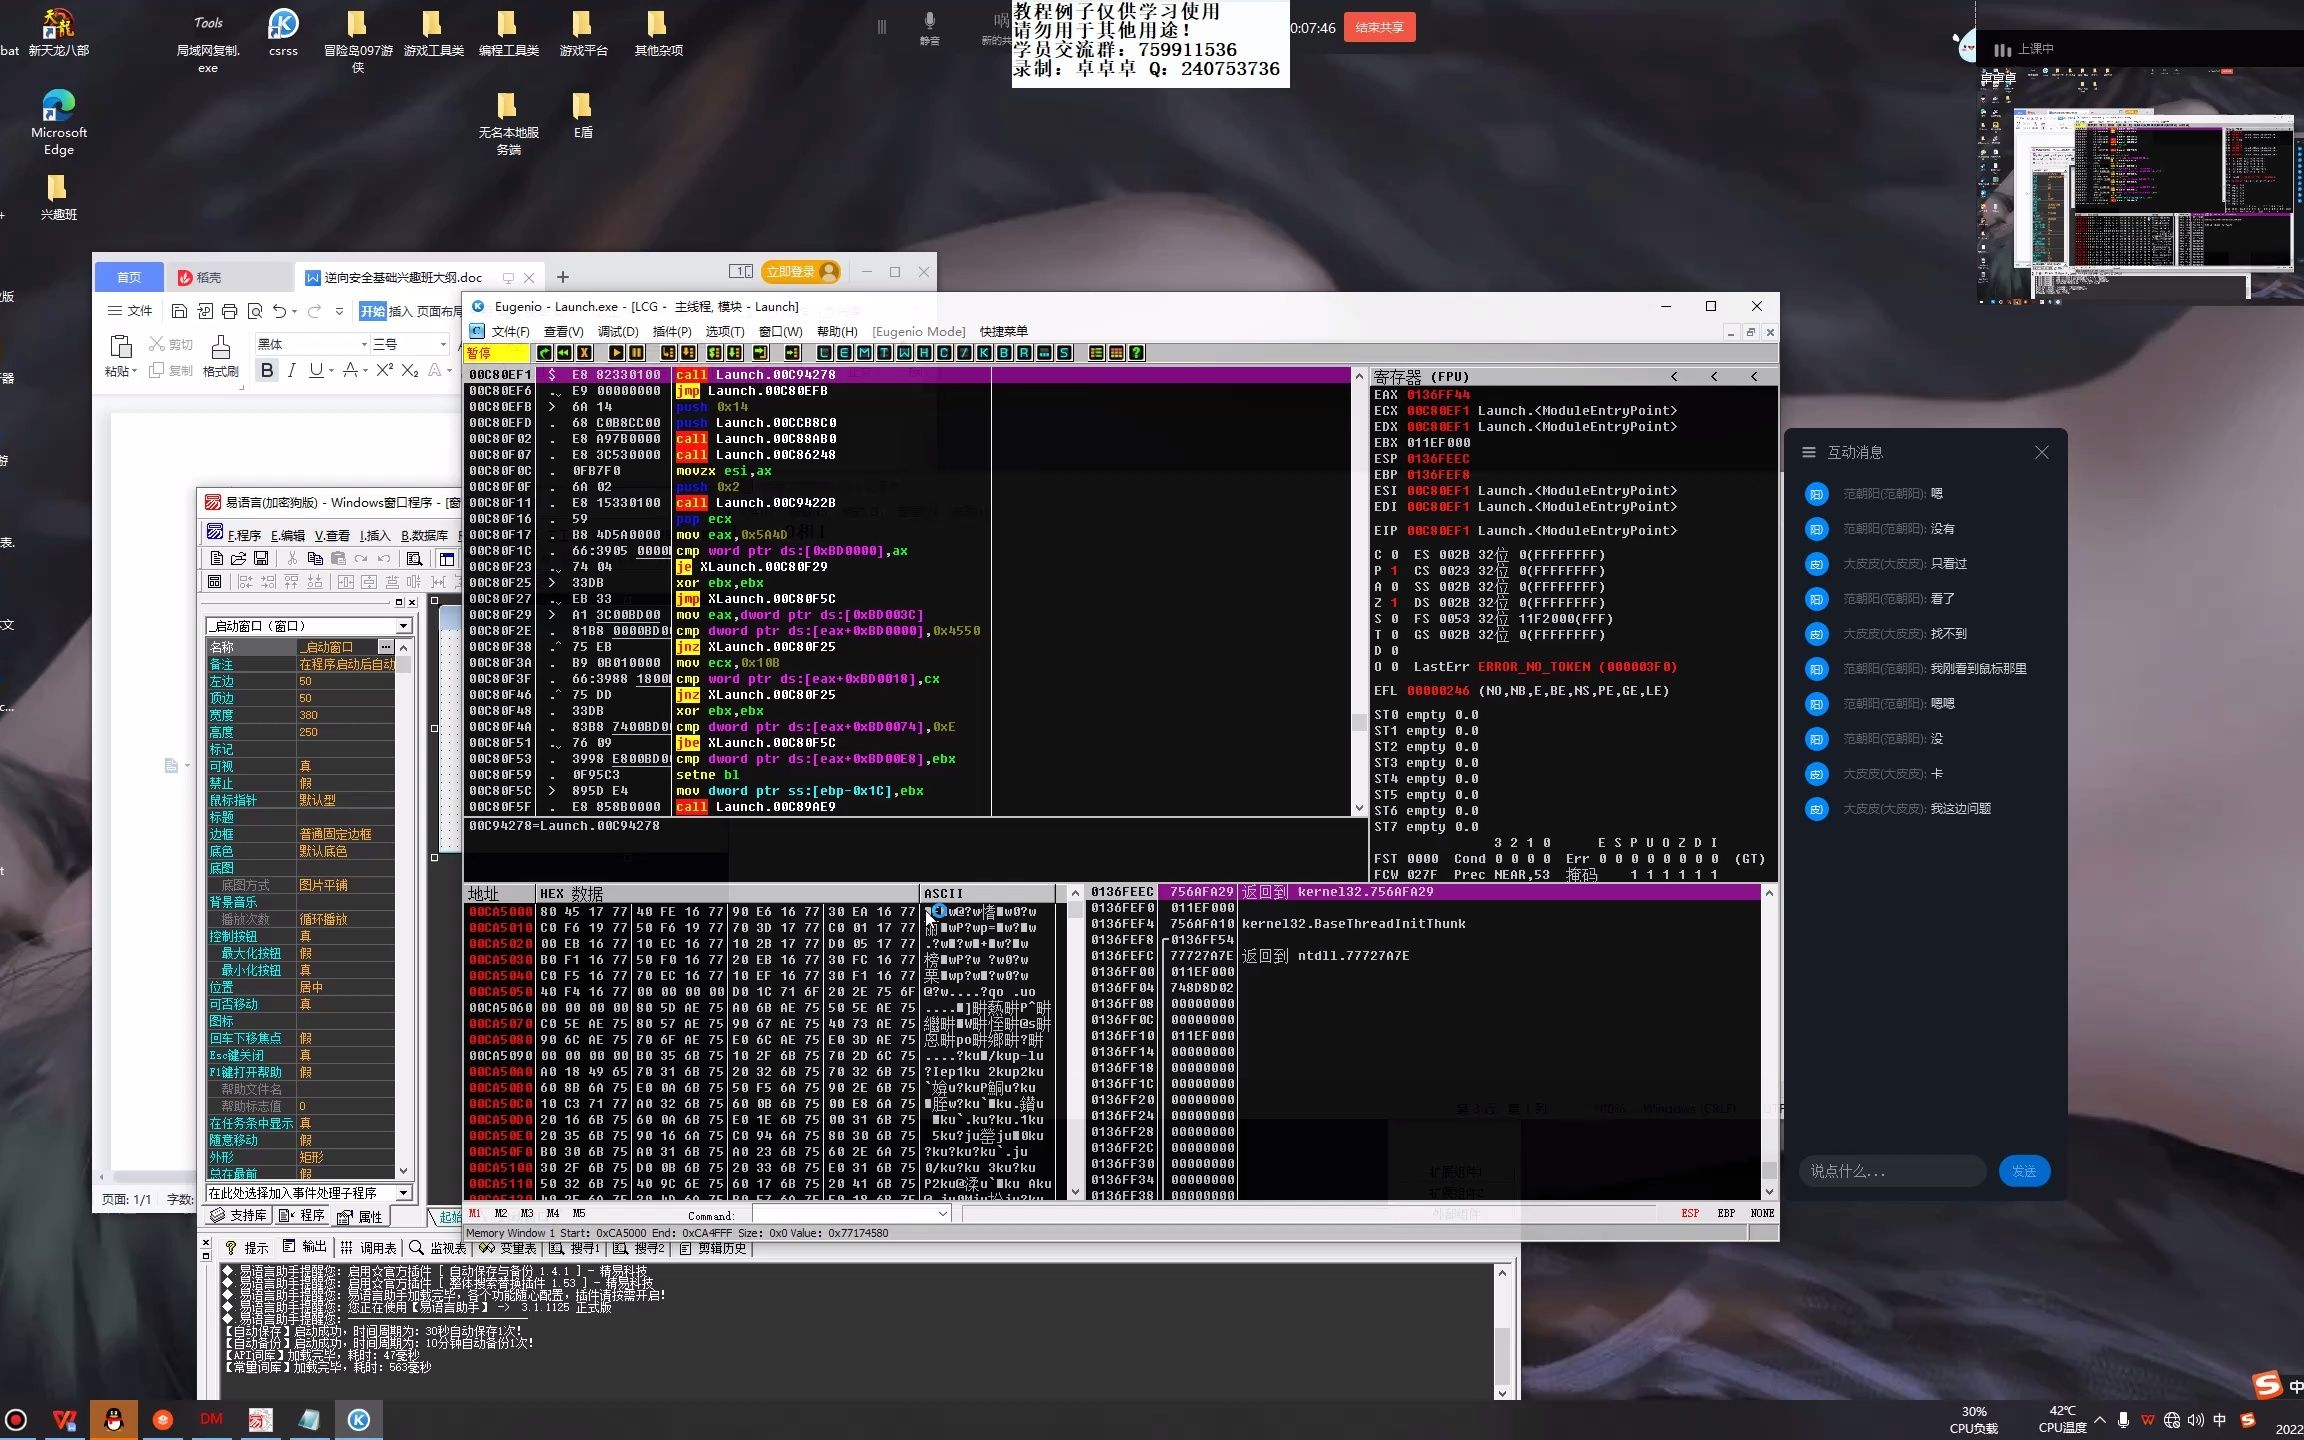2304x1440 pixels.
Task: Open the Command input dropdown arrow
Action: coord(942,1214)
